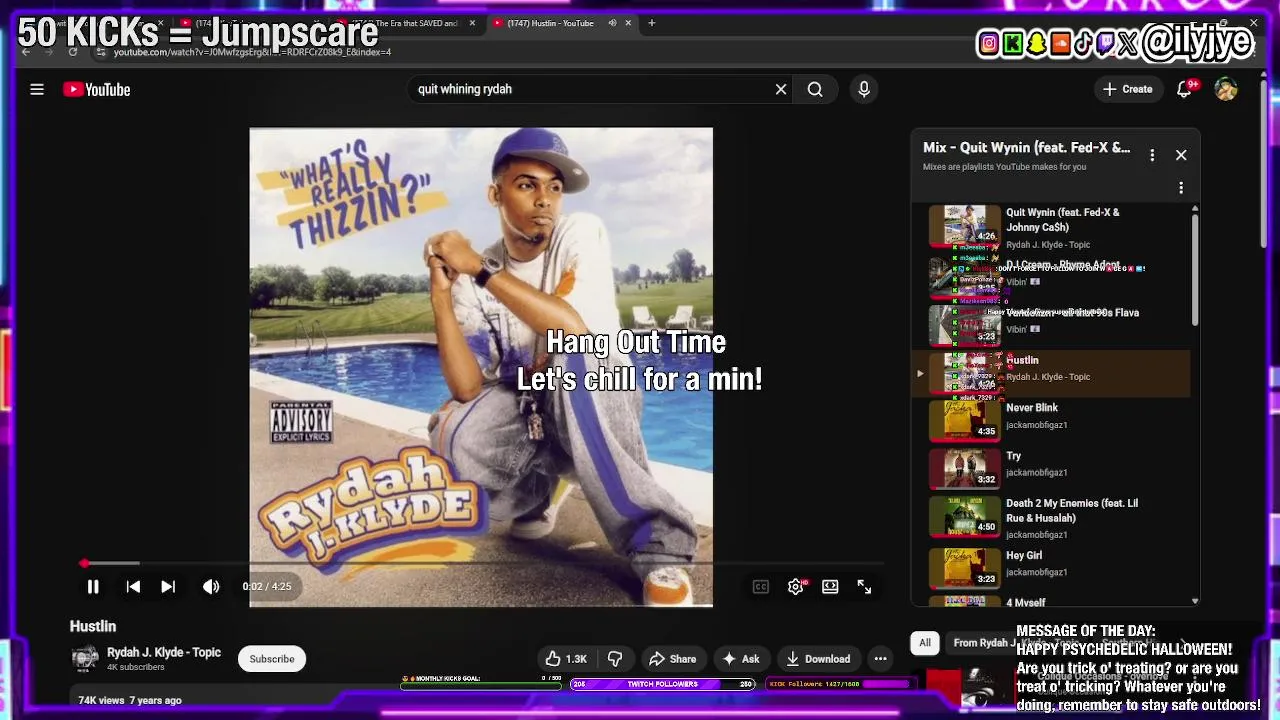
Task: Open the channel avatar under the video
Action: [x=85, y=658]
